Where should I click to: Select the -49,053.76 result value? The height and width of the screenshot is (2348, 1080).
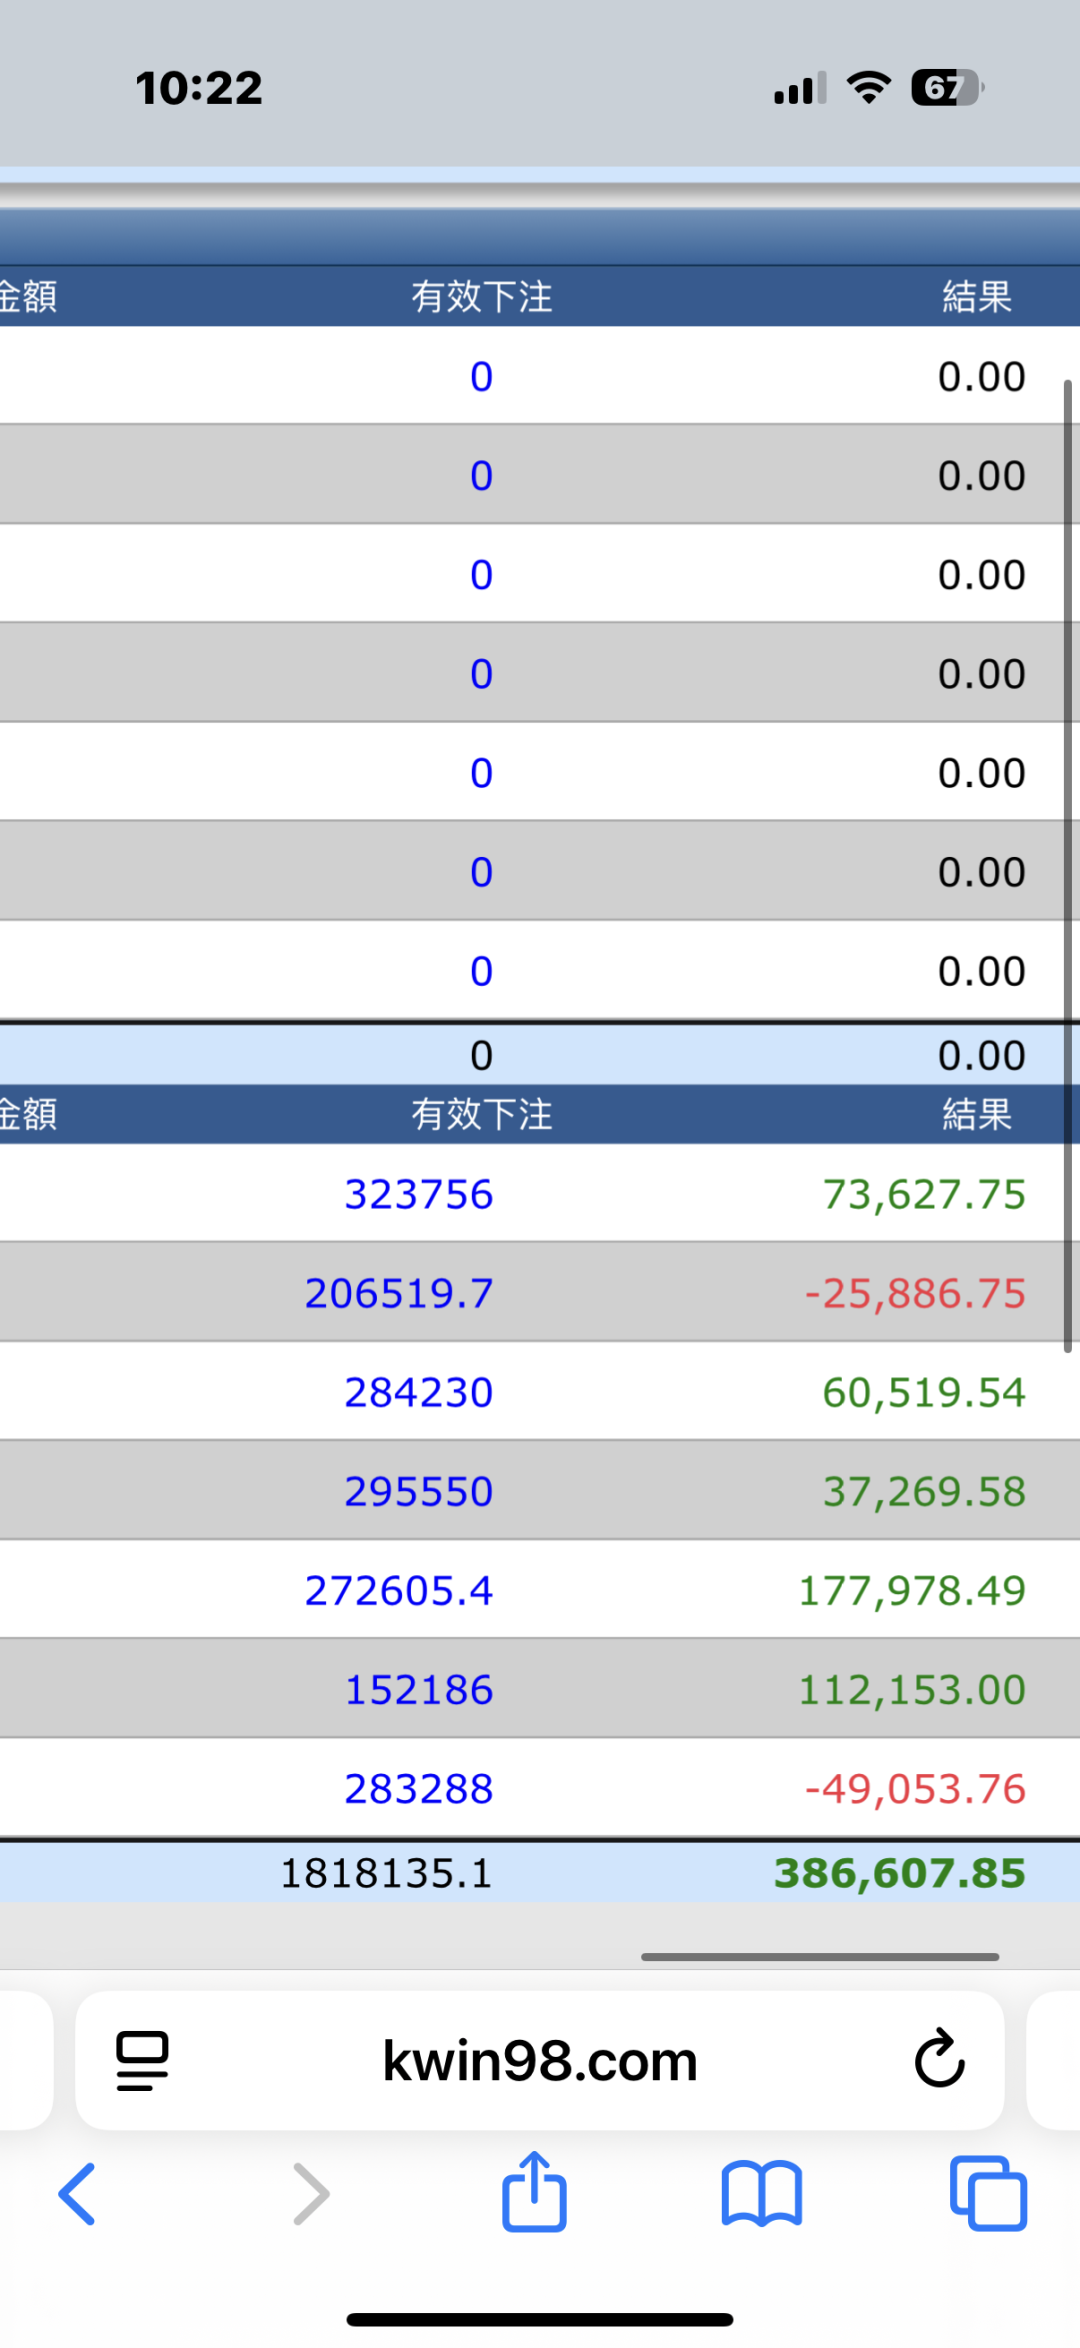[915, 1788]
